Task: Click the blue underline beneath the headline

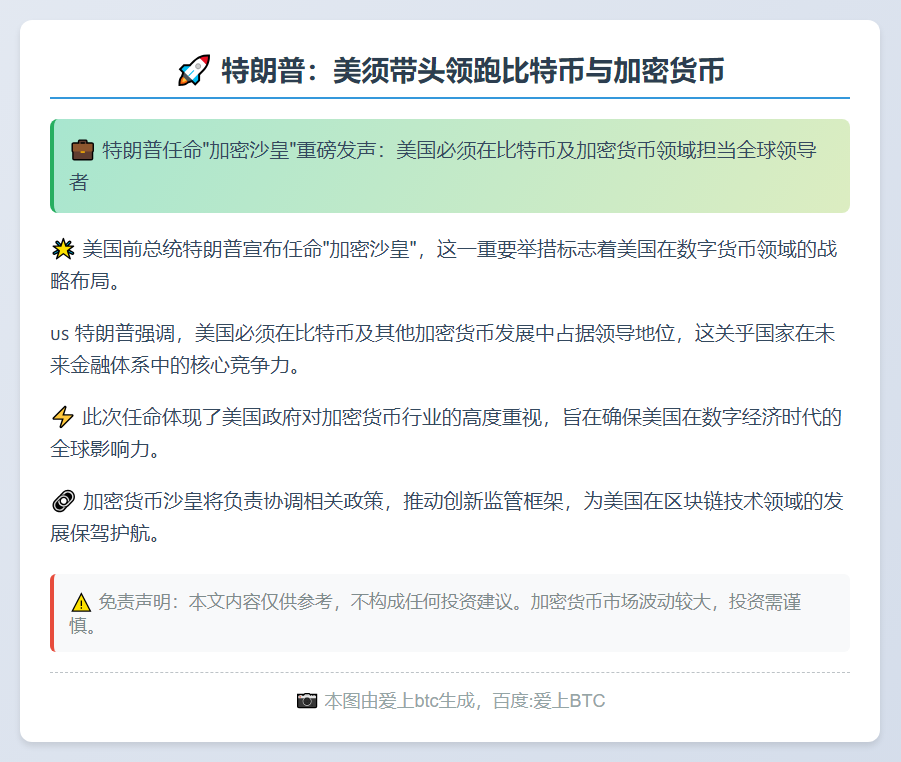Action: [x=450, y=98]
